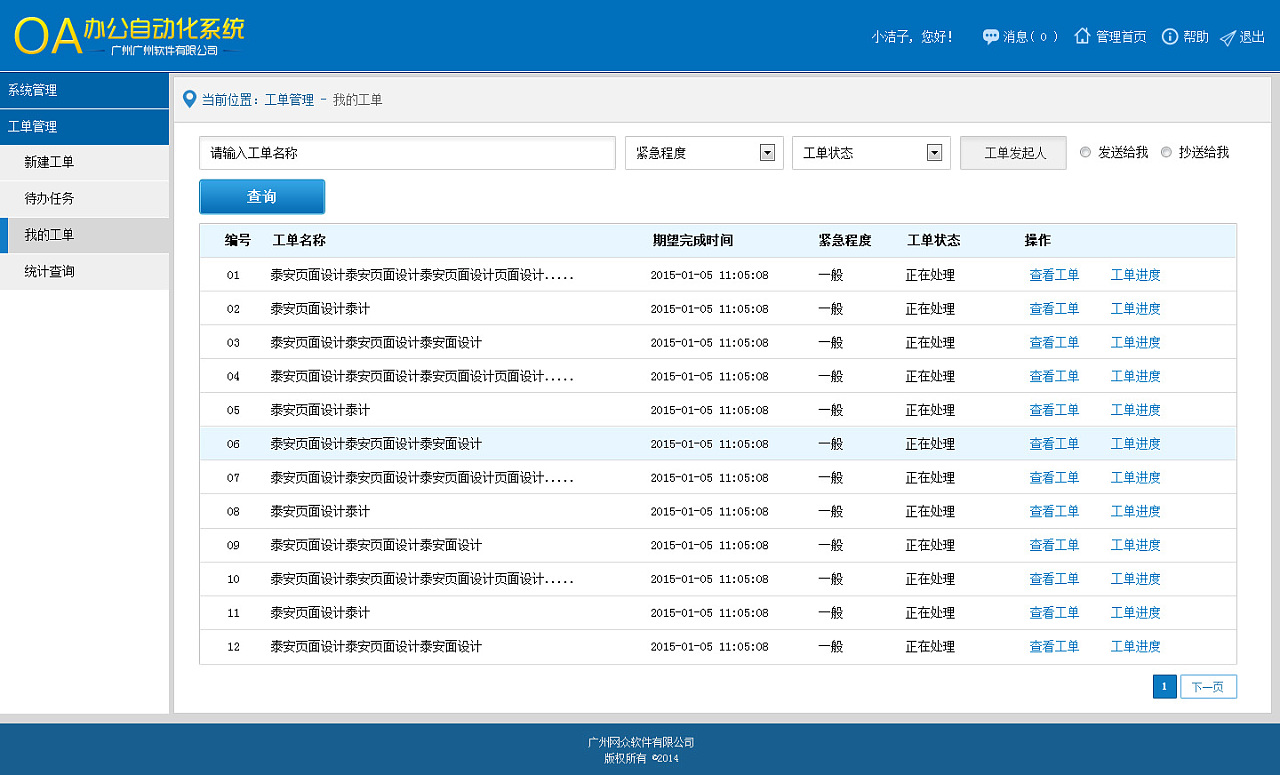
Task: Click the 退出 logout icon
Action: (x=1225, y=36)
